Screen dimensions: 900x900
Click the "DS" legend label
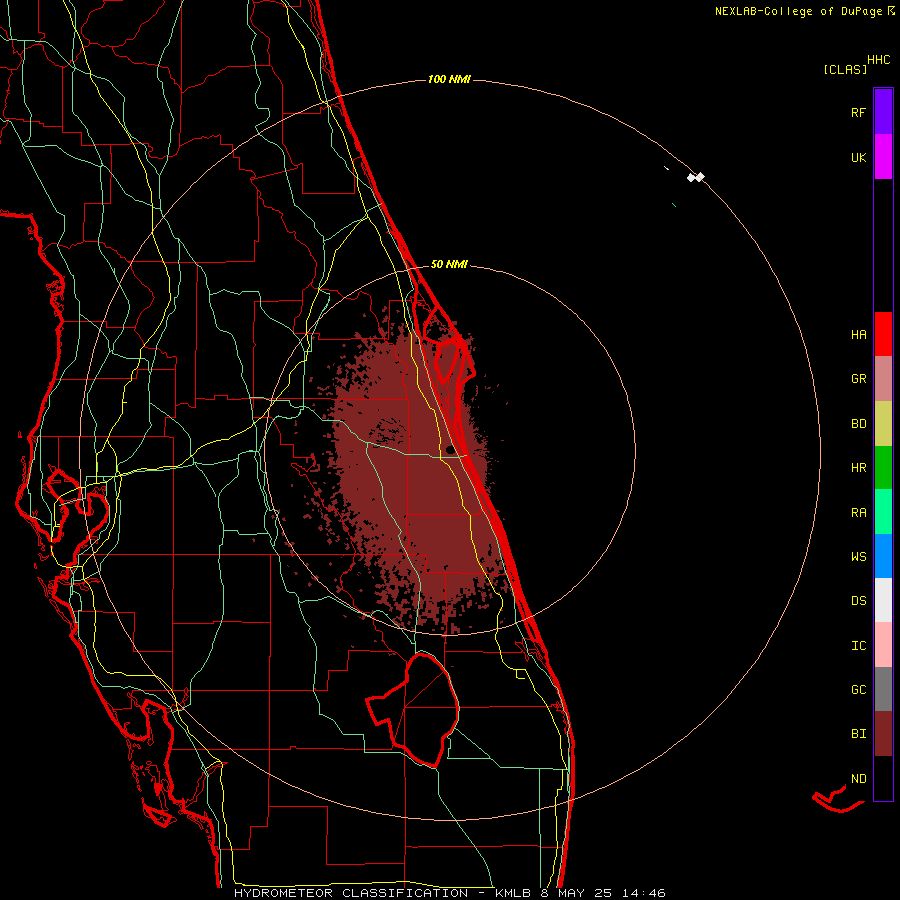pyautogui.click(x=858, y=601)
